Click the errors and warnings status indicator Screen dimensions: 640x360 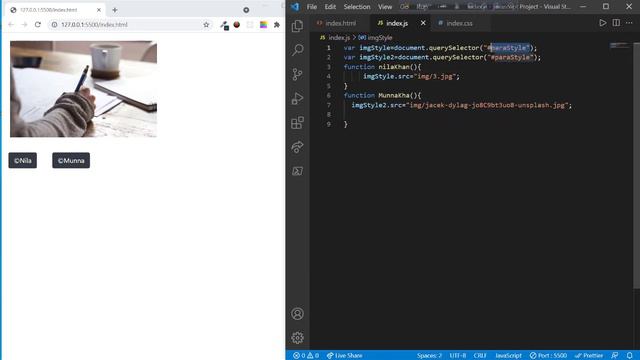[306, 356]
